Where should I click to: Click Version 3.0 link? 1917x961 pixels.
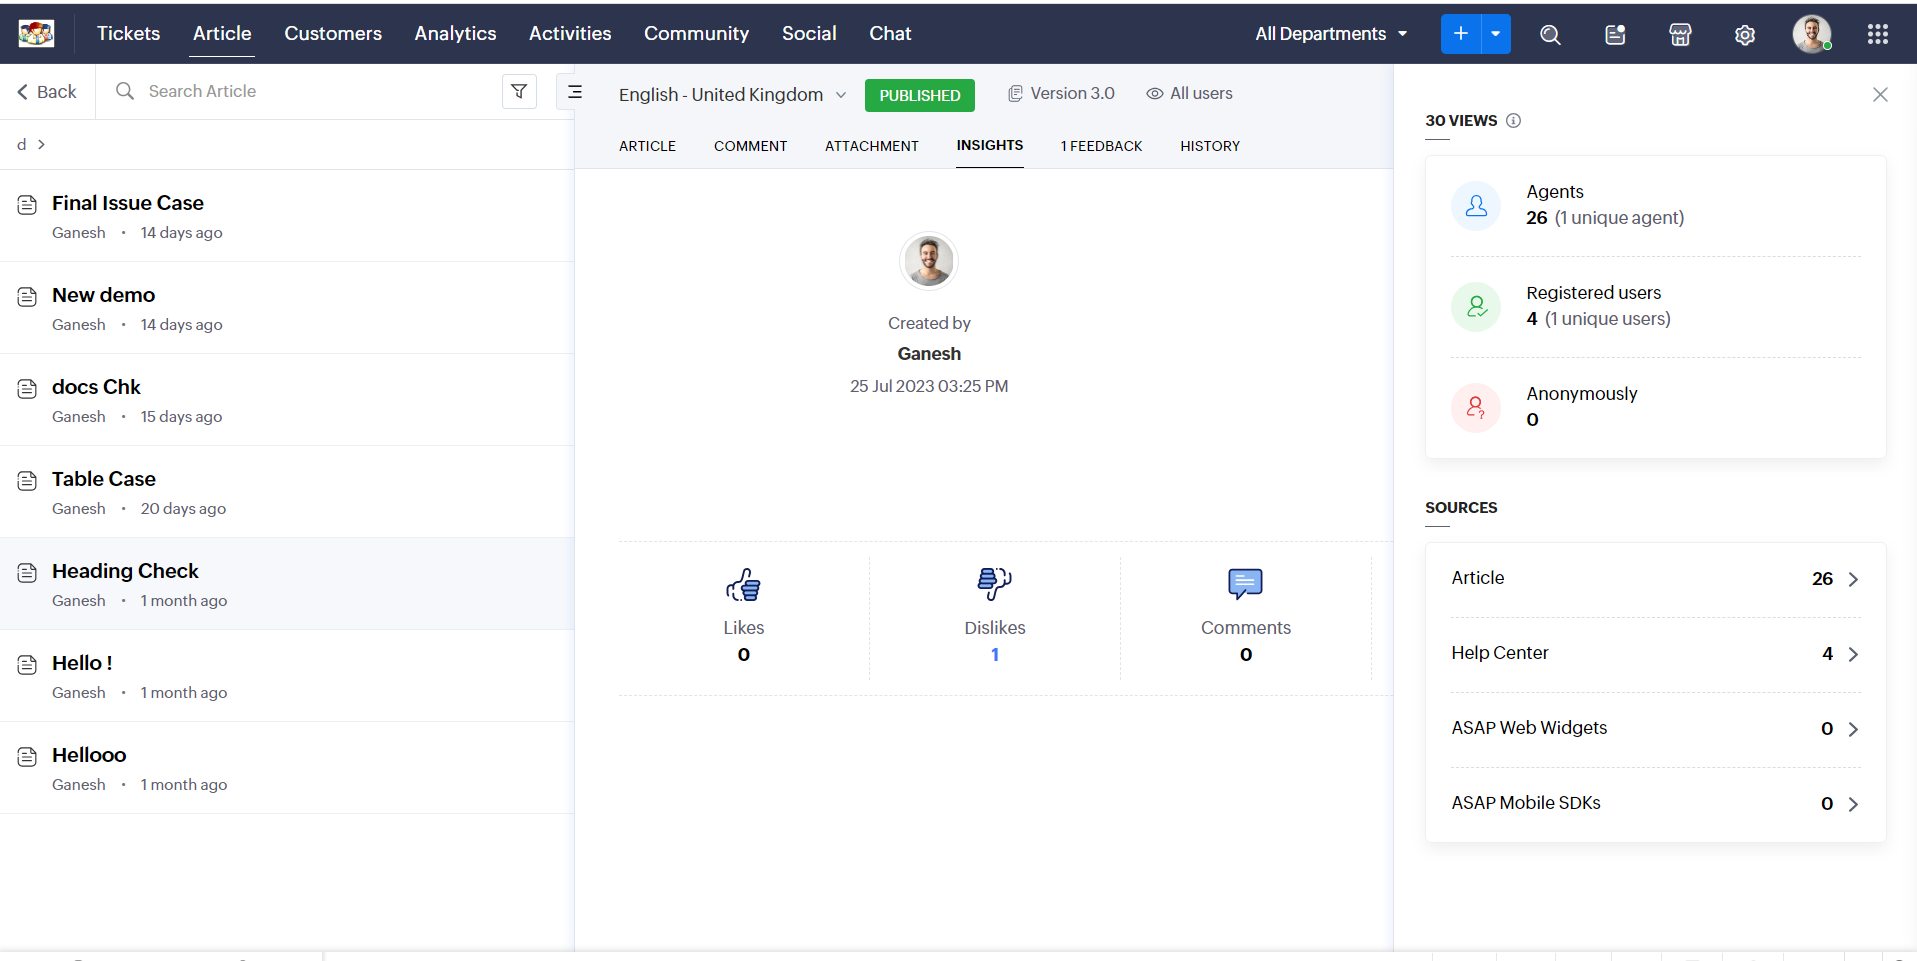pos(1061,93)
